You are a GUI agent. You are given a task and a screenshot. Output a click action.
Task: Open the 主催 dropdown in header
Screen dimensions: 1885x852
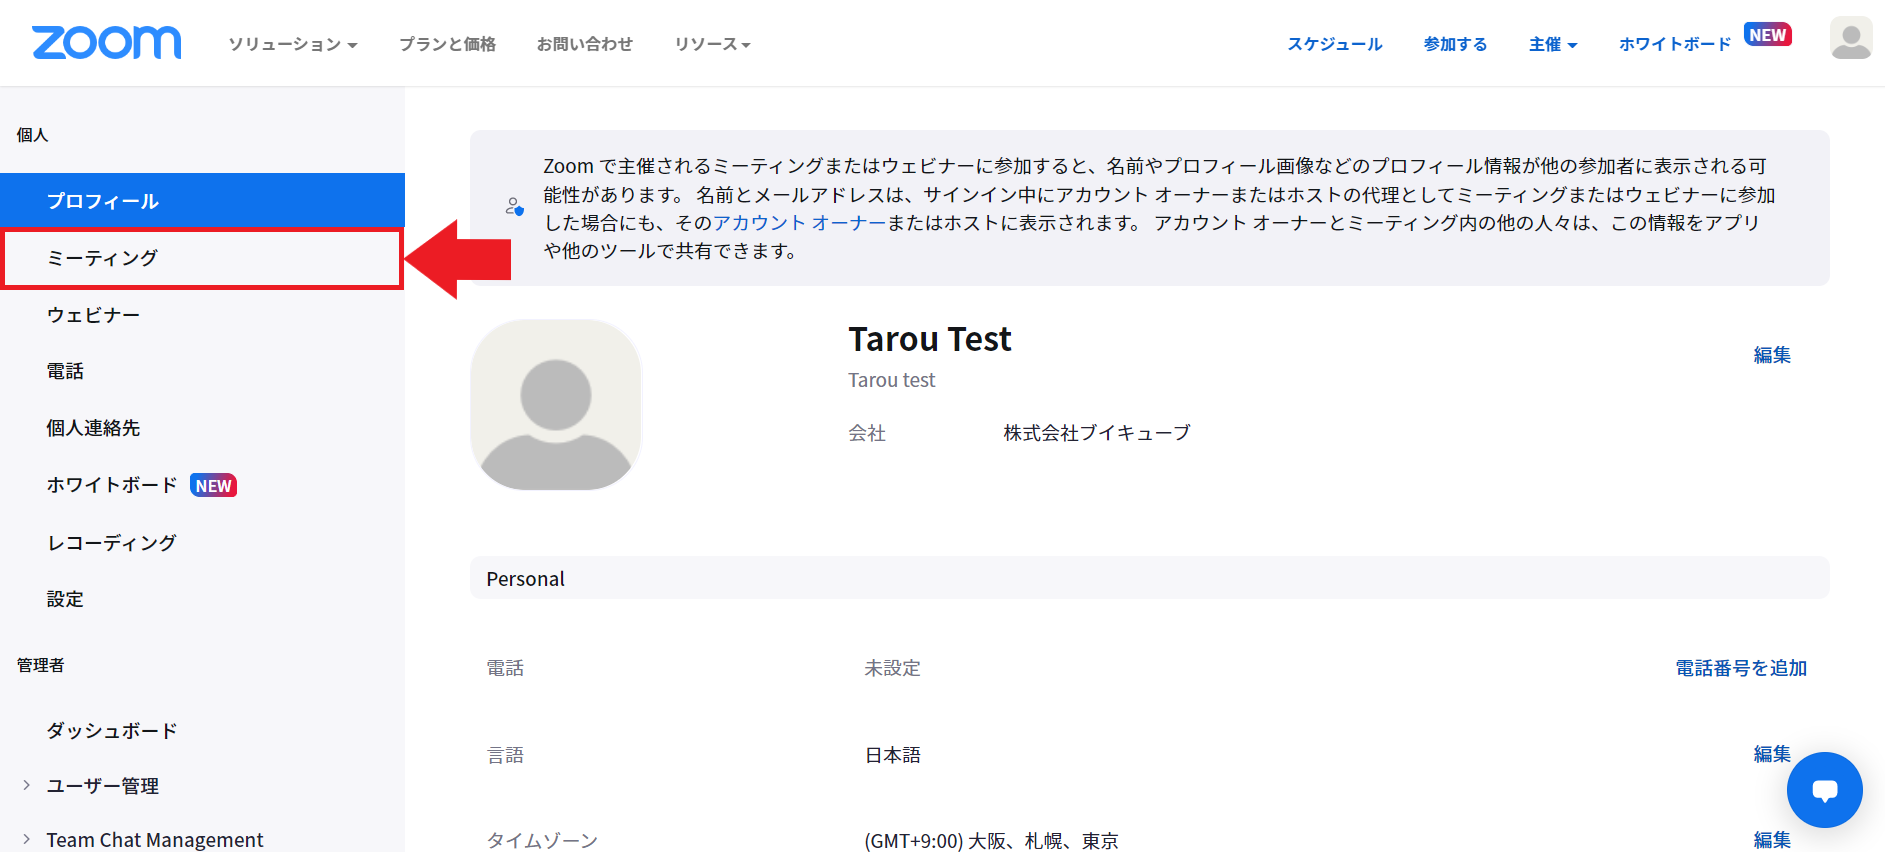(1552, 44)
